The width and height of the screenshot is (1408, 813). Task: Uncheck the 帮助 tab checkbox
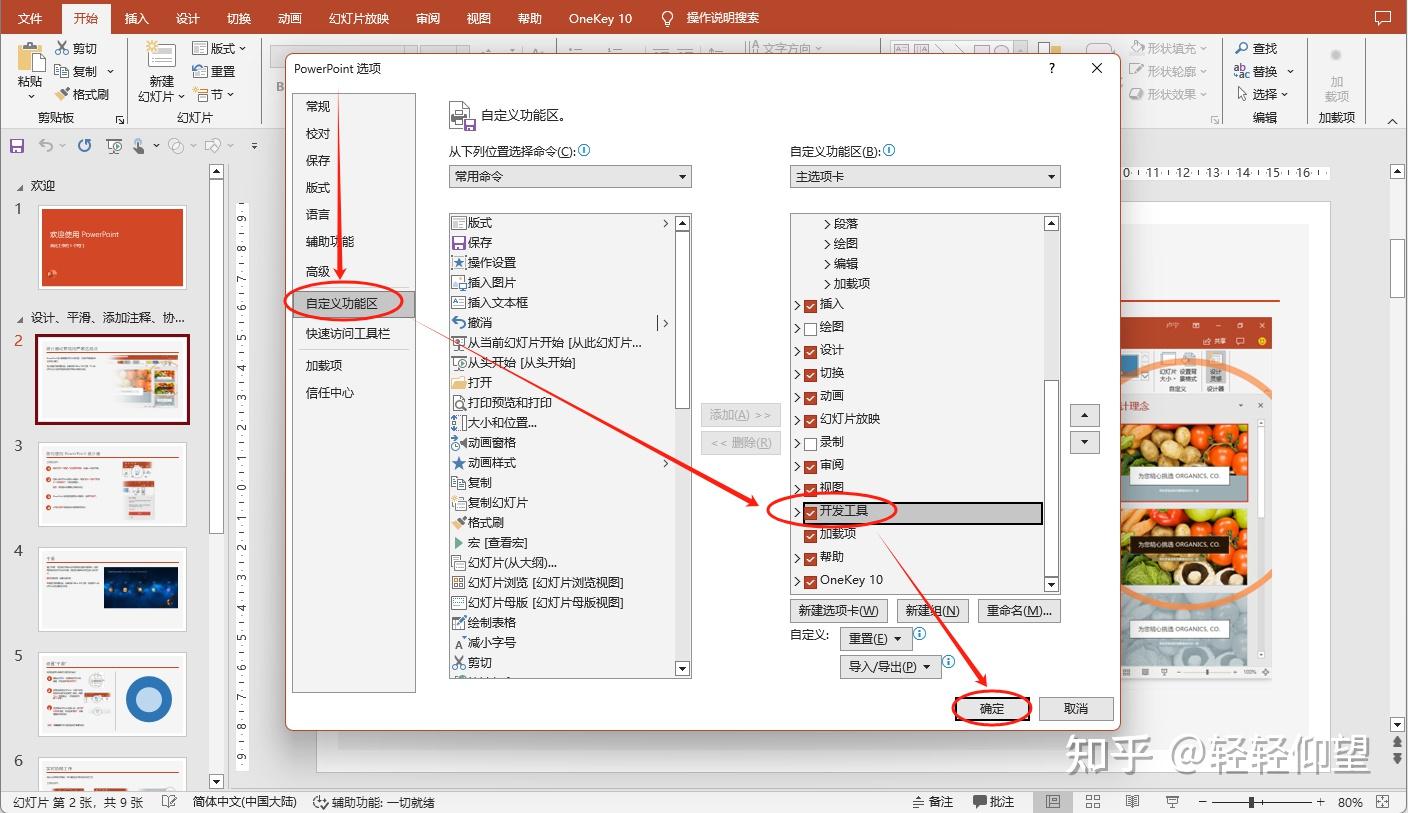(x=810, y=558)
